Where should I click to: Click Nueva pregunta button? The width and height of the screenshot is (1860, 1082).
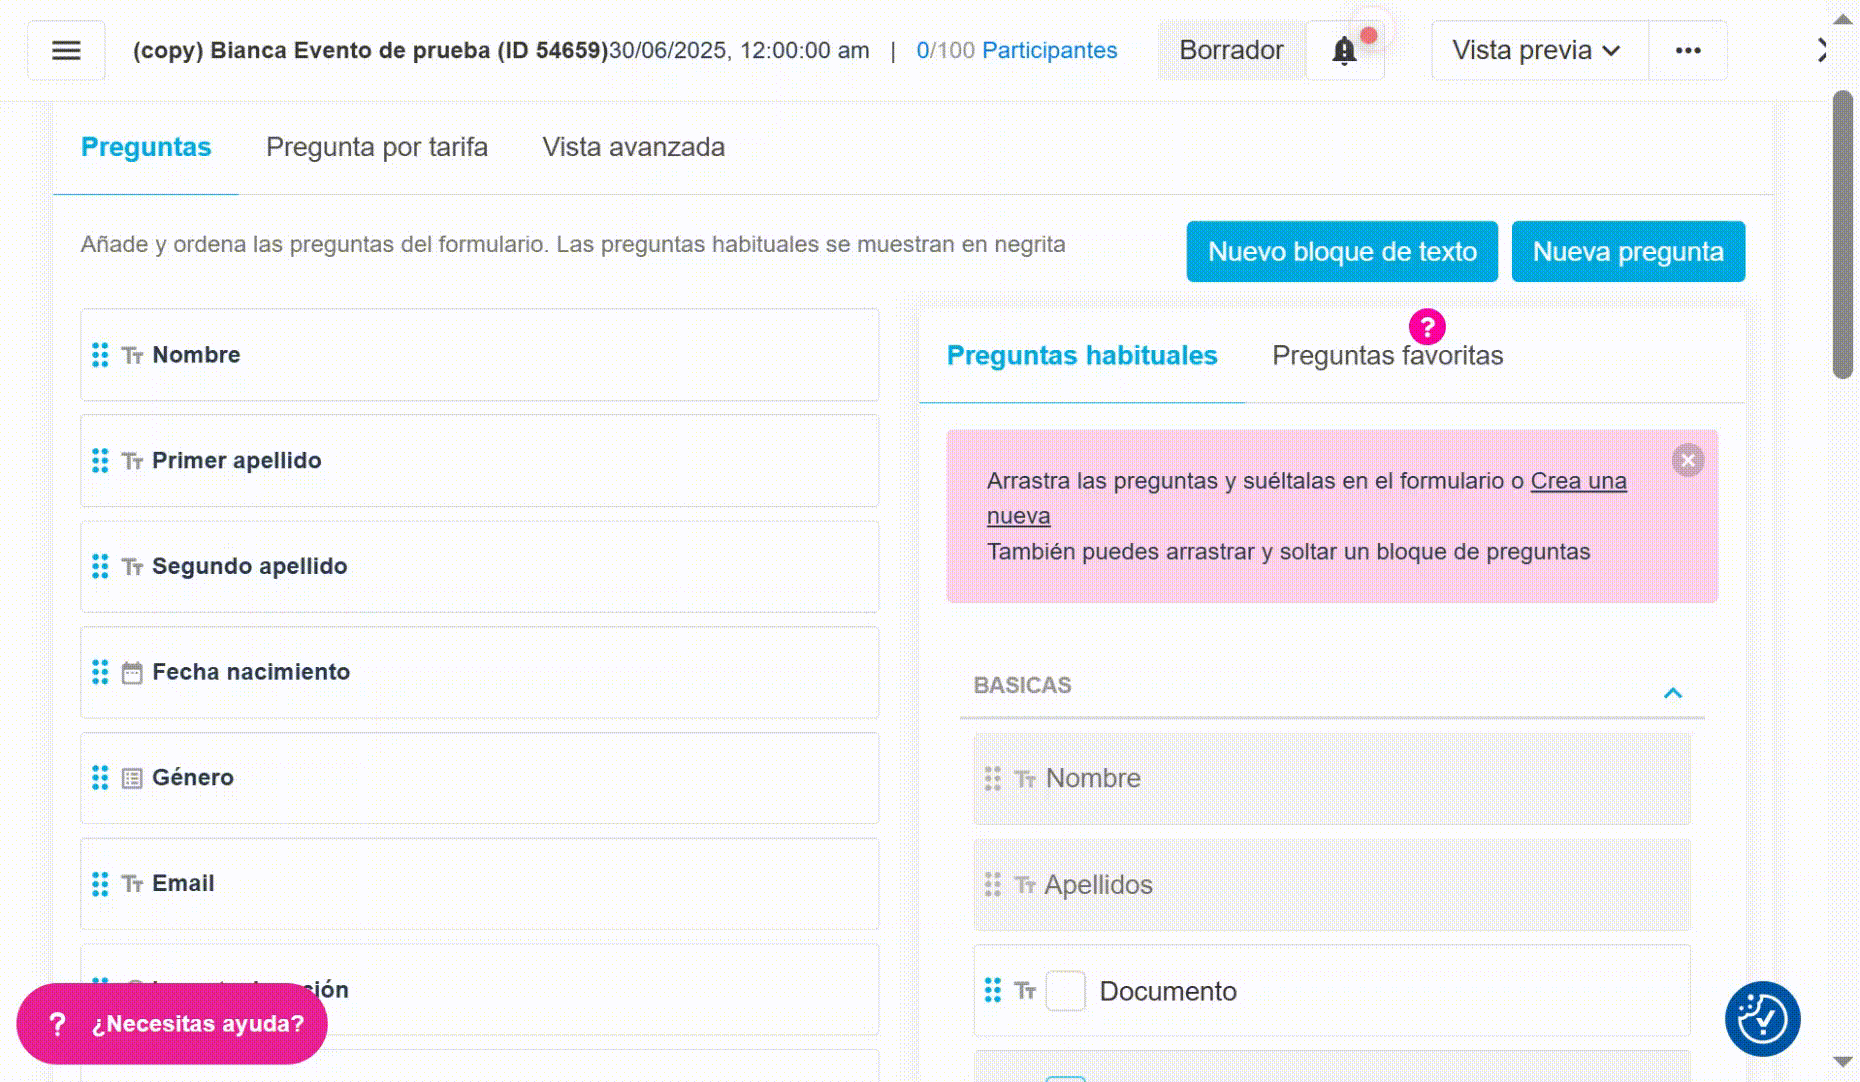pyautogui.click(x=1628, y=252)
